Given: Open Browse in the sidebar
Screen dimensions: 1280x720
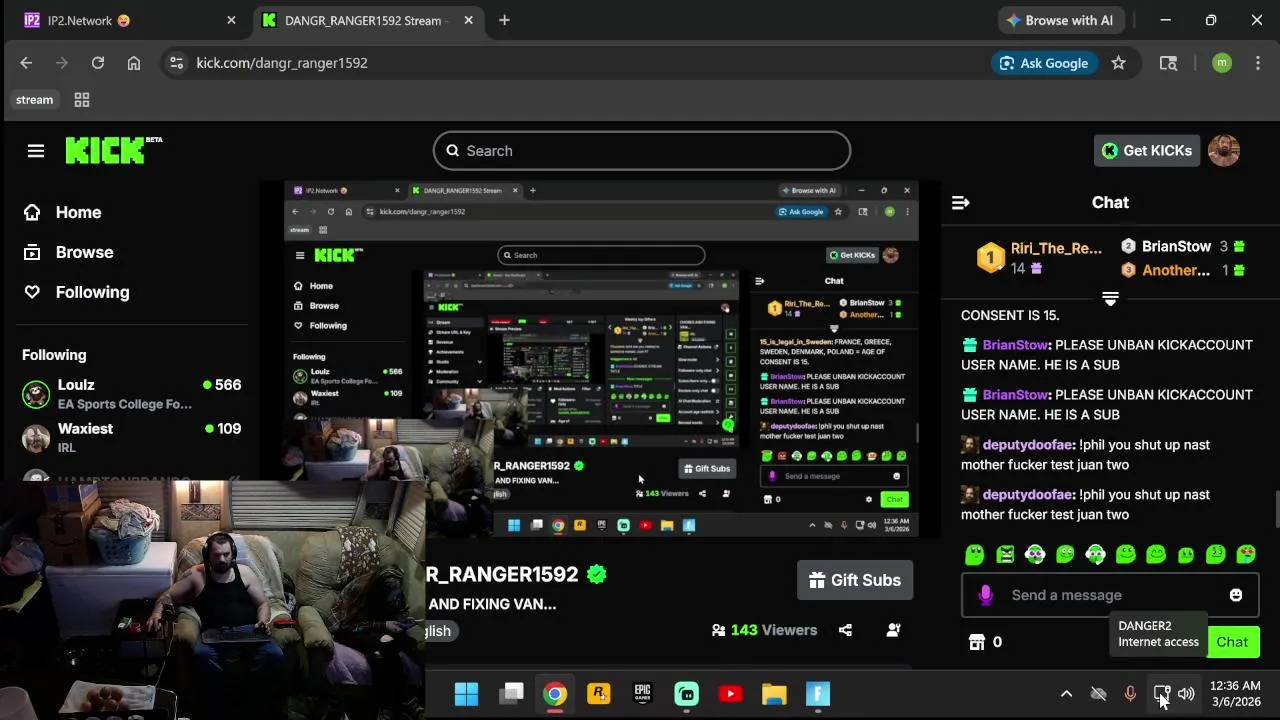Looking at the screenshot, I should 68,252.
